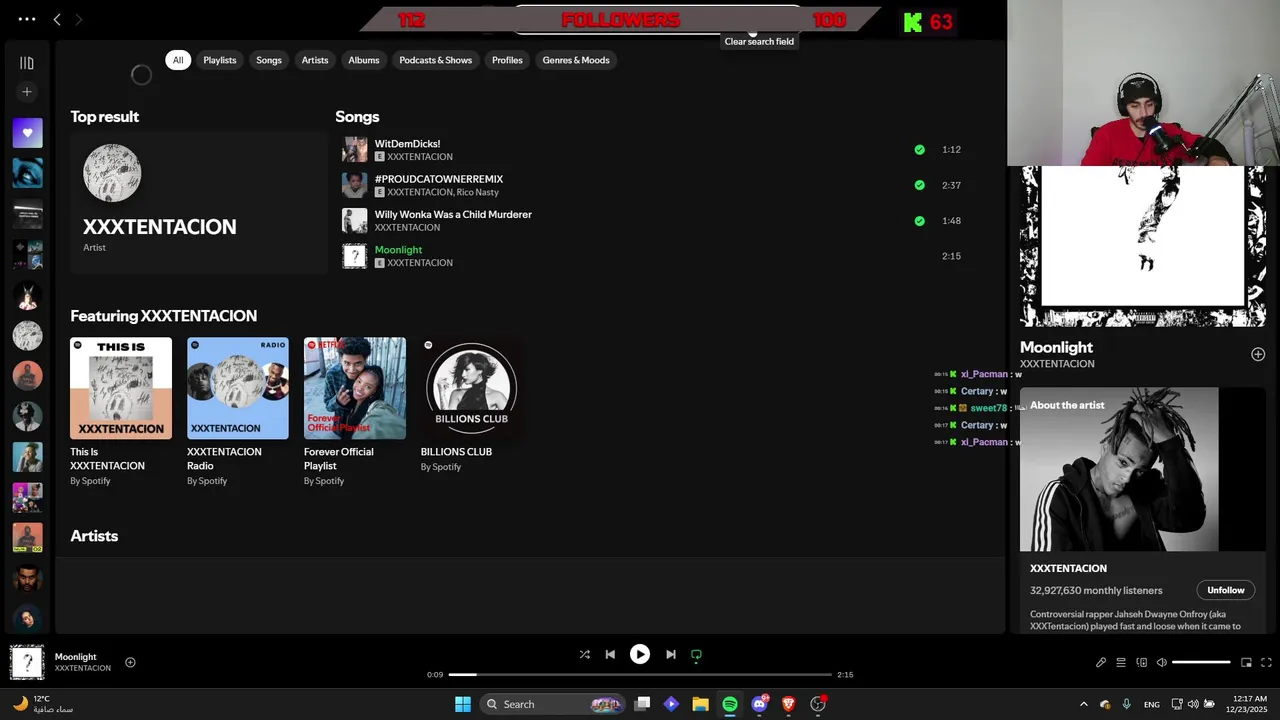Viewport: 1280px width, 720px height.
Task: Toggle saved checkmark for Willy Wonka song
Action: point(919,221)
